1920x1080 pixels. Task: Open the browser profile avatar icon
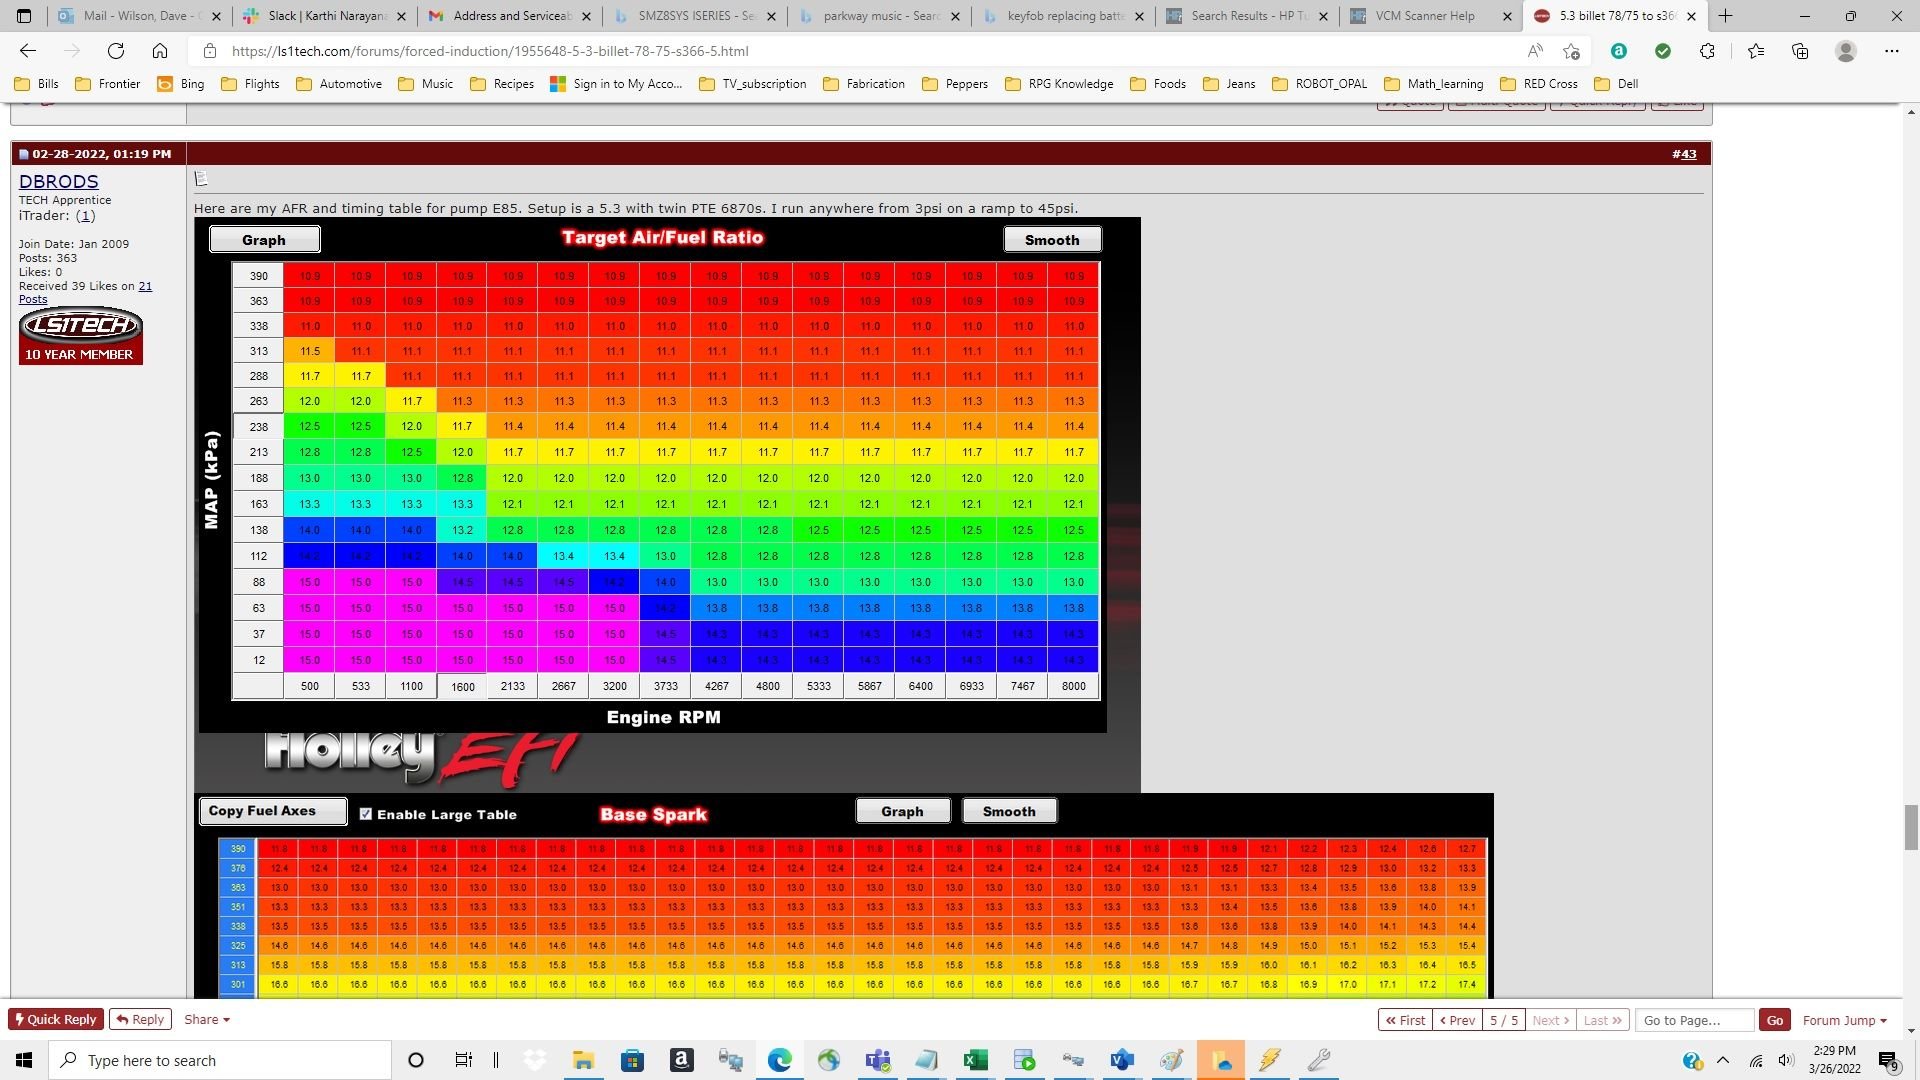point(1846,51)
